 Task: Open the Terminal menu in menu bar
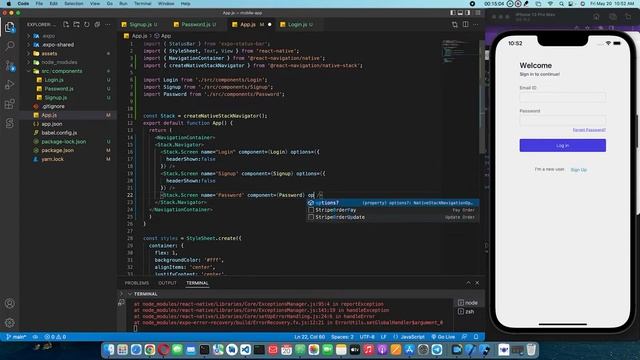(x=142, y=4)
